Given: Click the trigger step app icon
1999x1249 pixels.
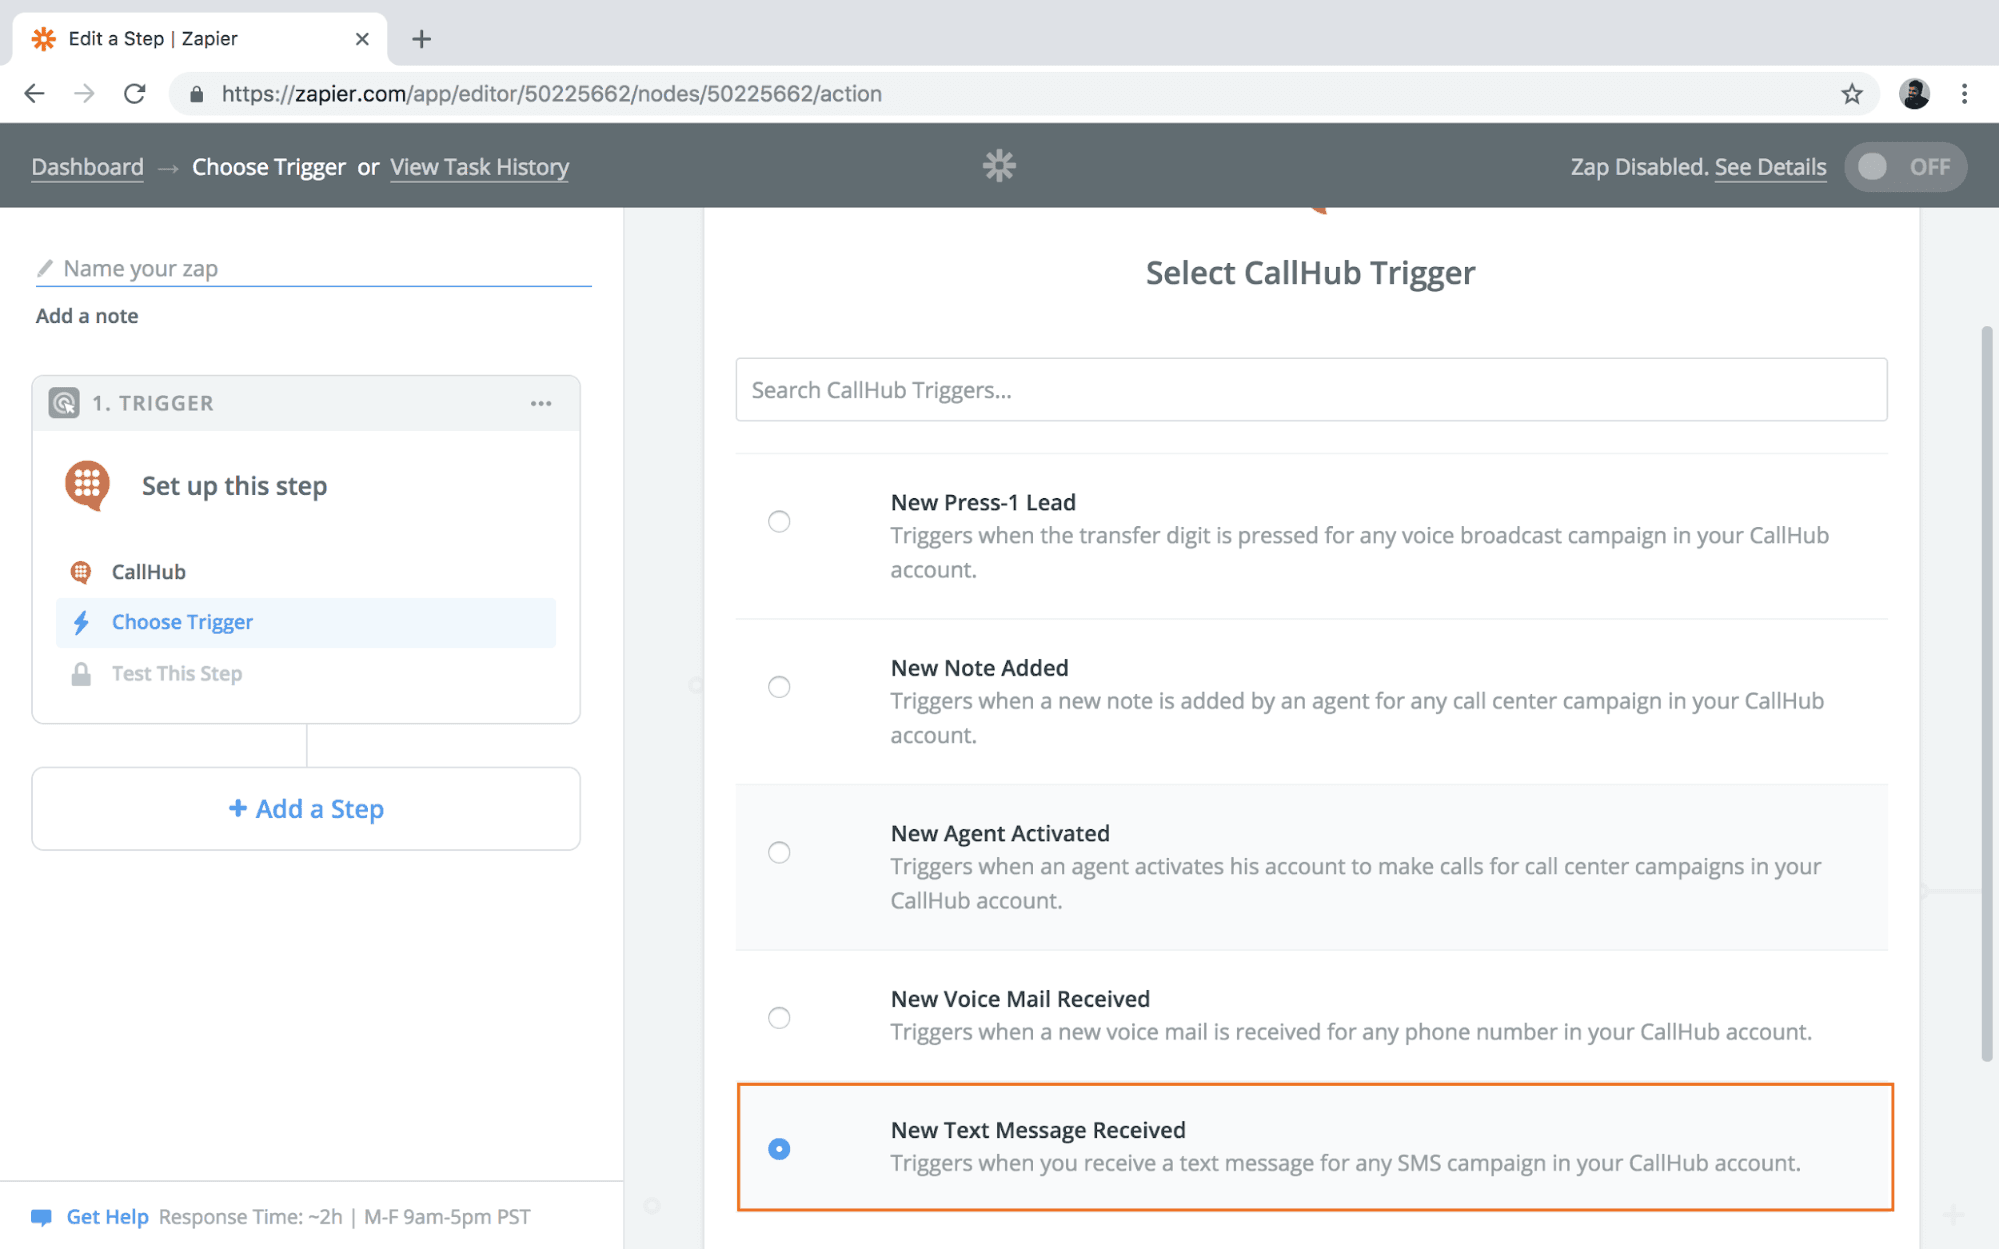Looking at the screenshot, I should click(64, 403).
